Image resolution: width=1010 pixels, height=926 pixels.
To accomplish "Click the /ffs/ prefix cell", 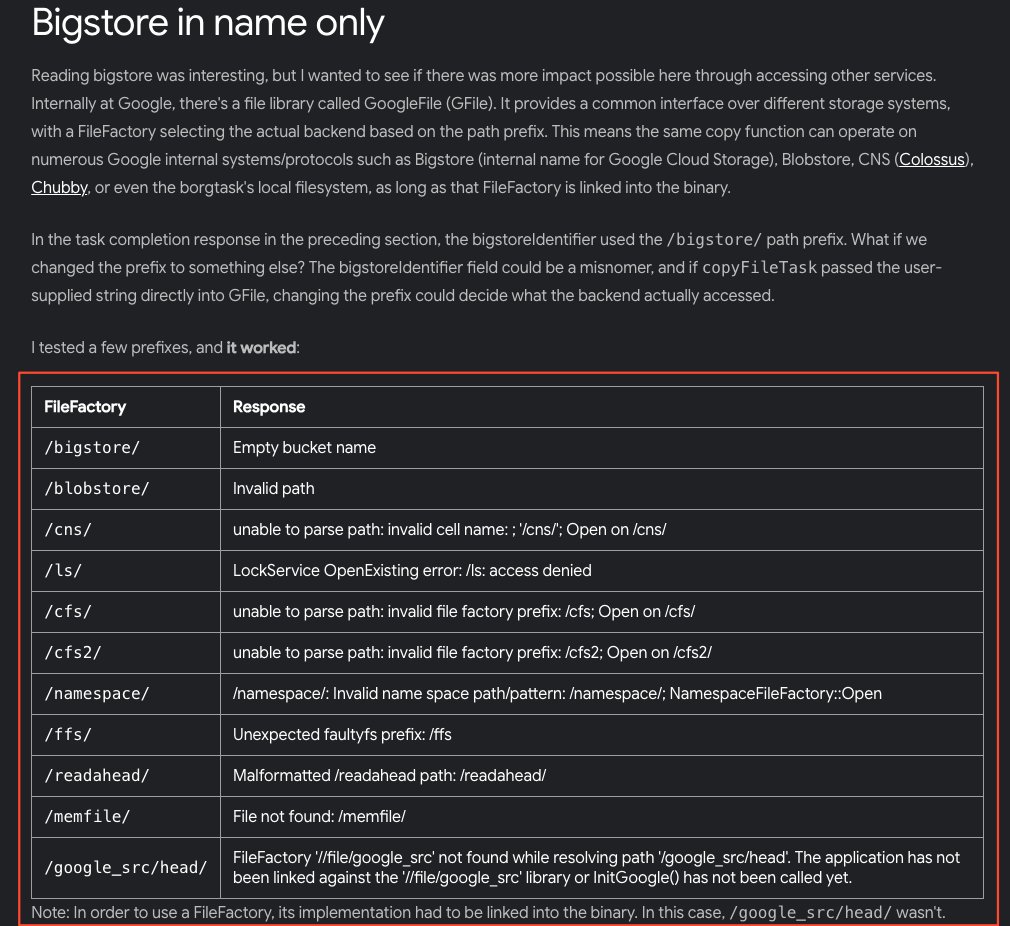I will click(x=126, y=735).
